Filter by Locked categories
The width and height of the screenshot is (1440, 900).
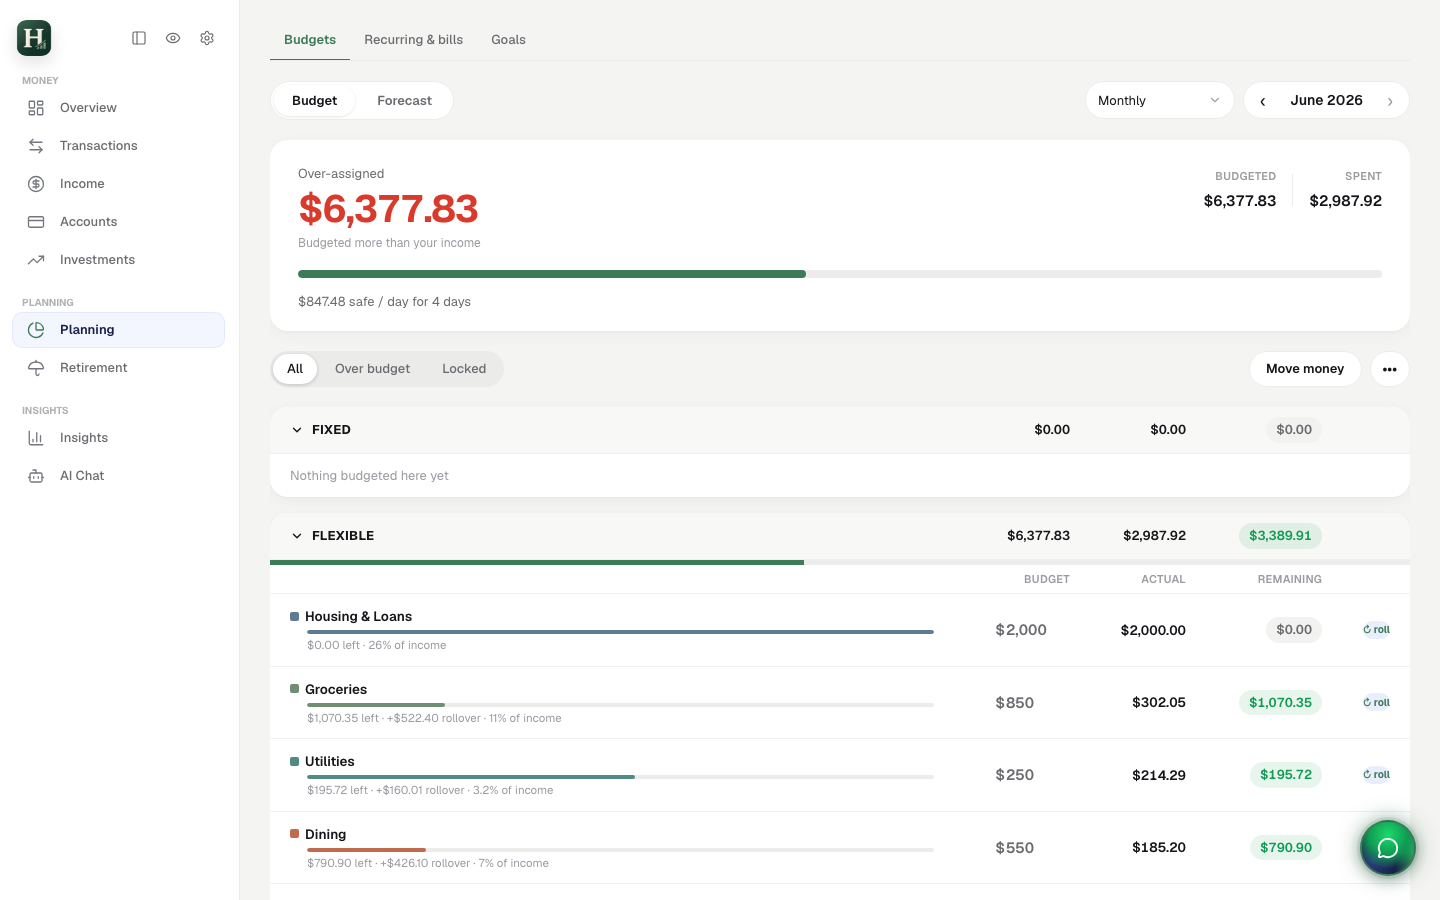[x=464, y=369]
